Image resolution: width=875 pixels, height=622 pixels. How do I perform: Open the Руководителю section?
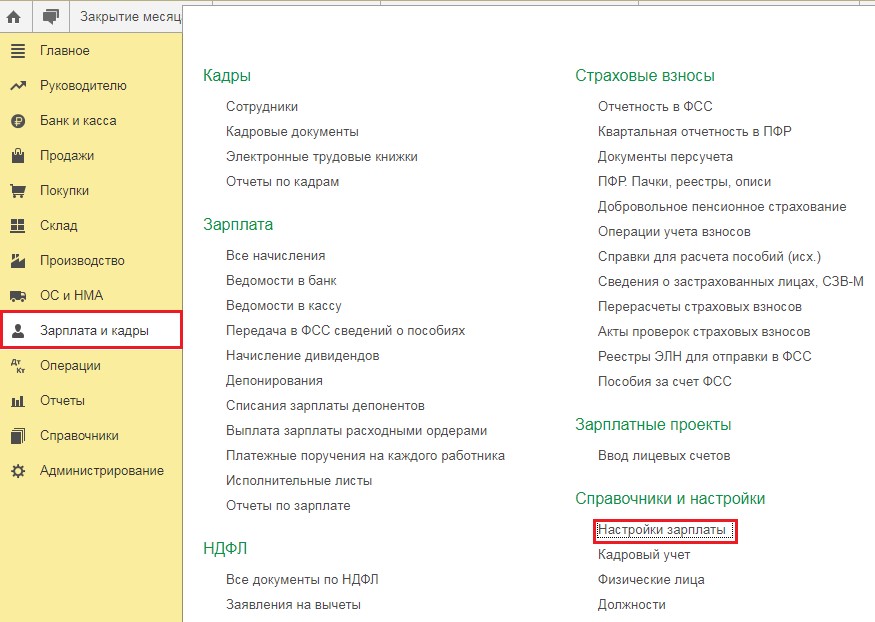click(83, 86)
